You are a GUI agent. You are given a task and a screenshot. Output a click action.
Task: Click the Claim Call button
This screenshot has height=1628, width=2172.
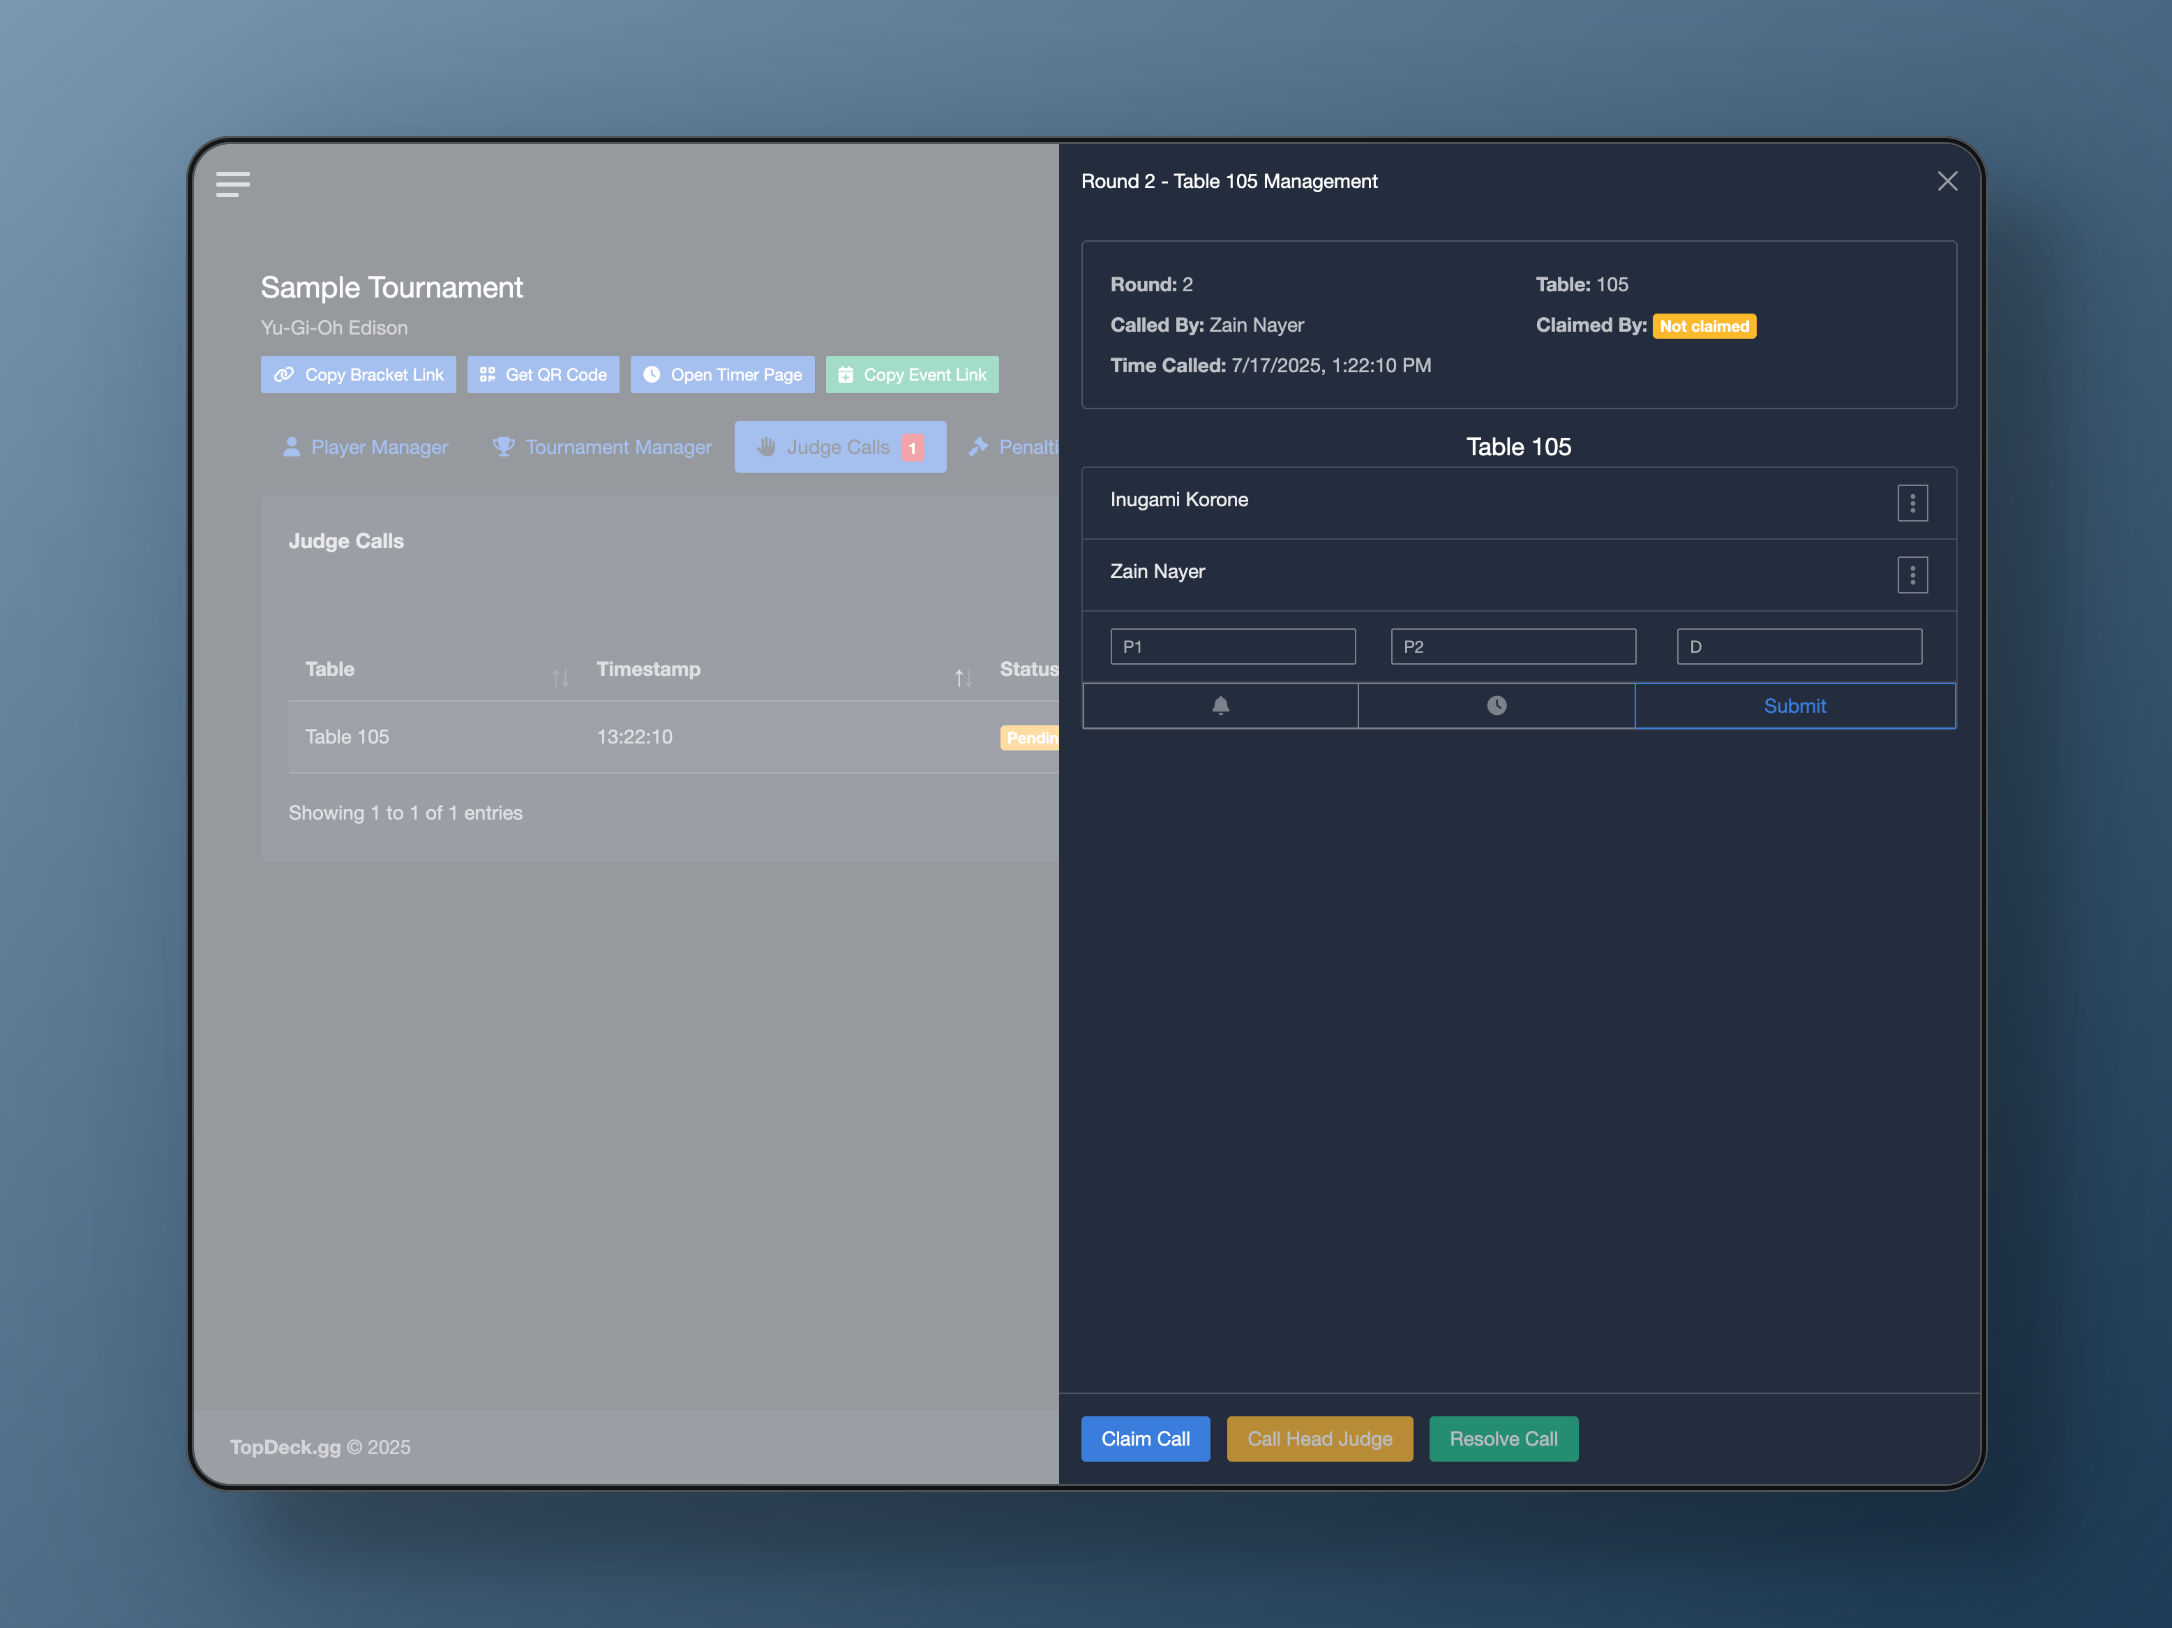1145,1439
